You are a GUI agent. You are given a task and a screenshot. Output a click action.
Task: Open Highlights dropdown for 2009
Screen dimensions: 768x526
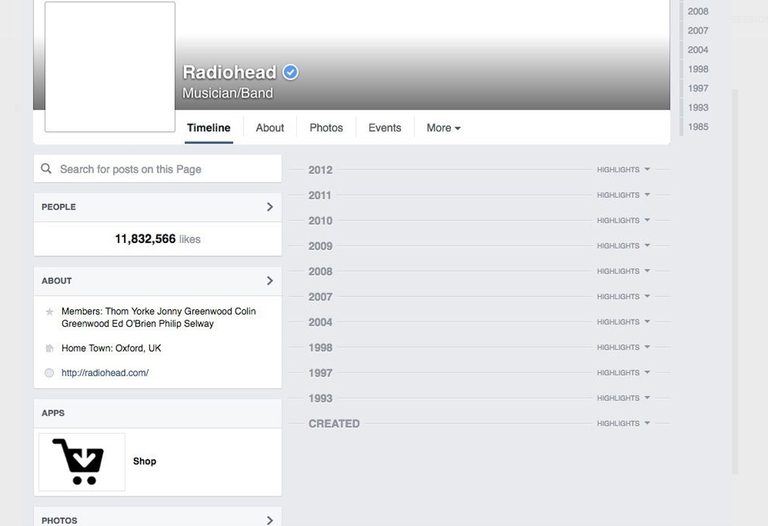coord(623,246)
